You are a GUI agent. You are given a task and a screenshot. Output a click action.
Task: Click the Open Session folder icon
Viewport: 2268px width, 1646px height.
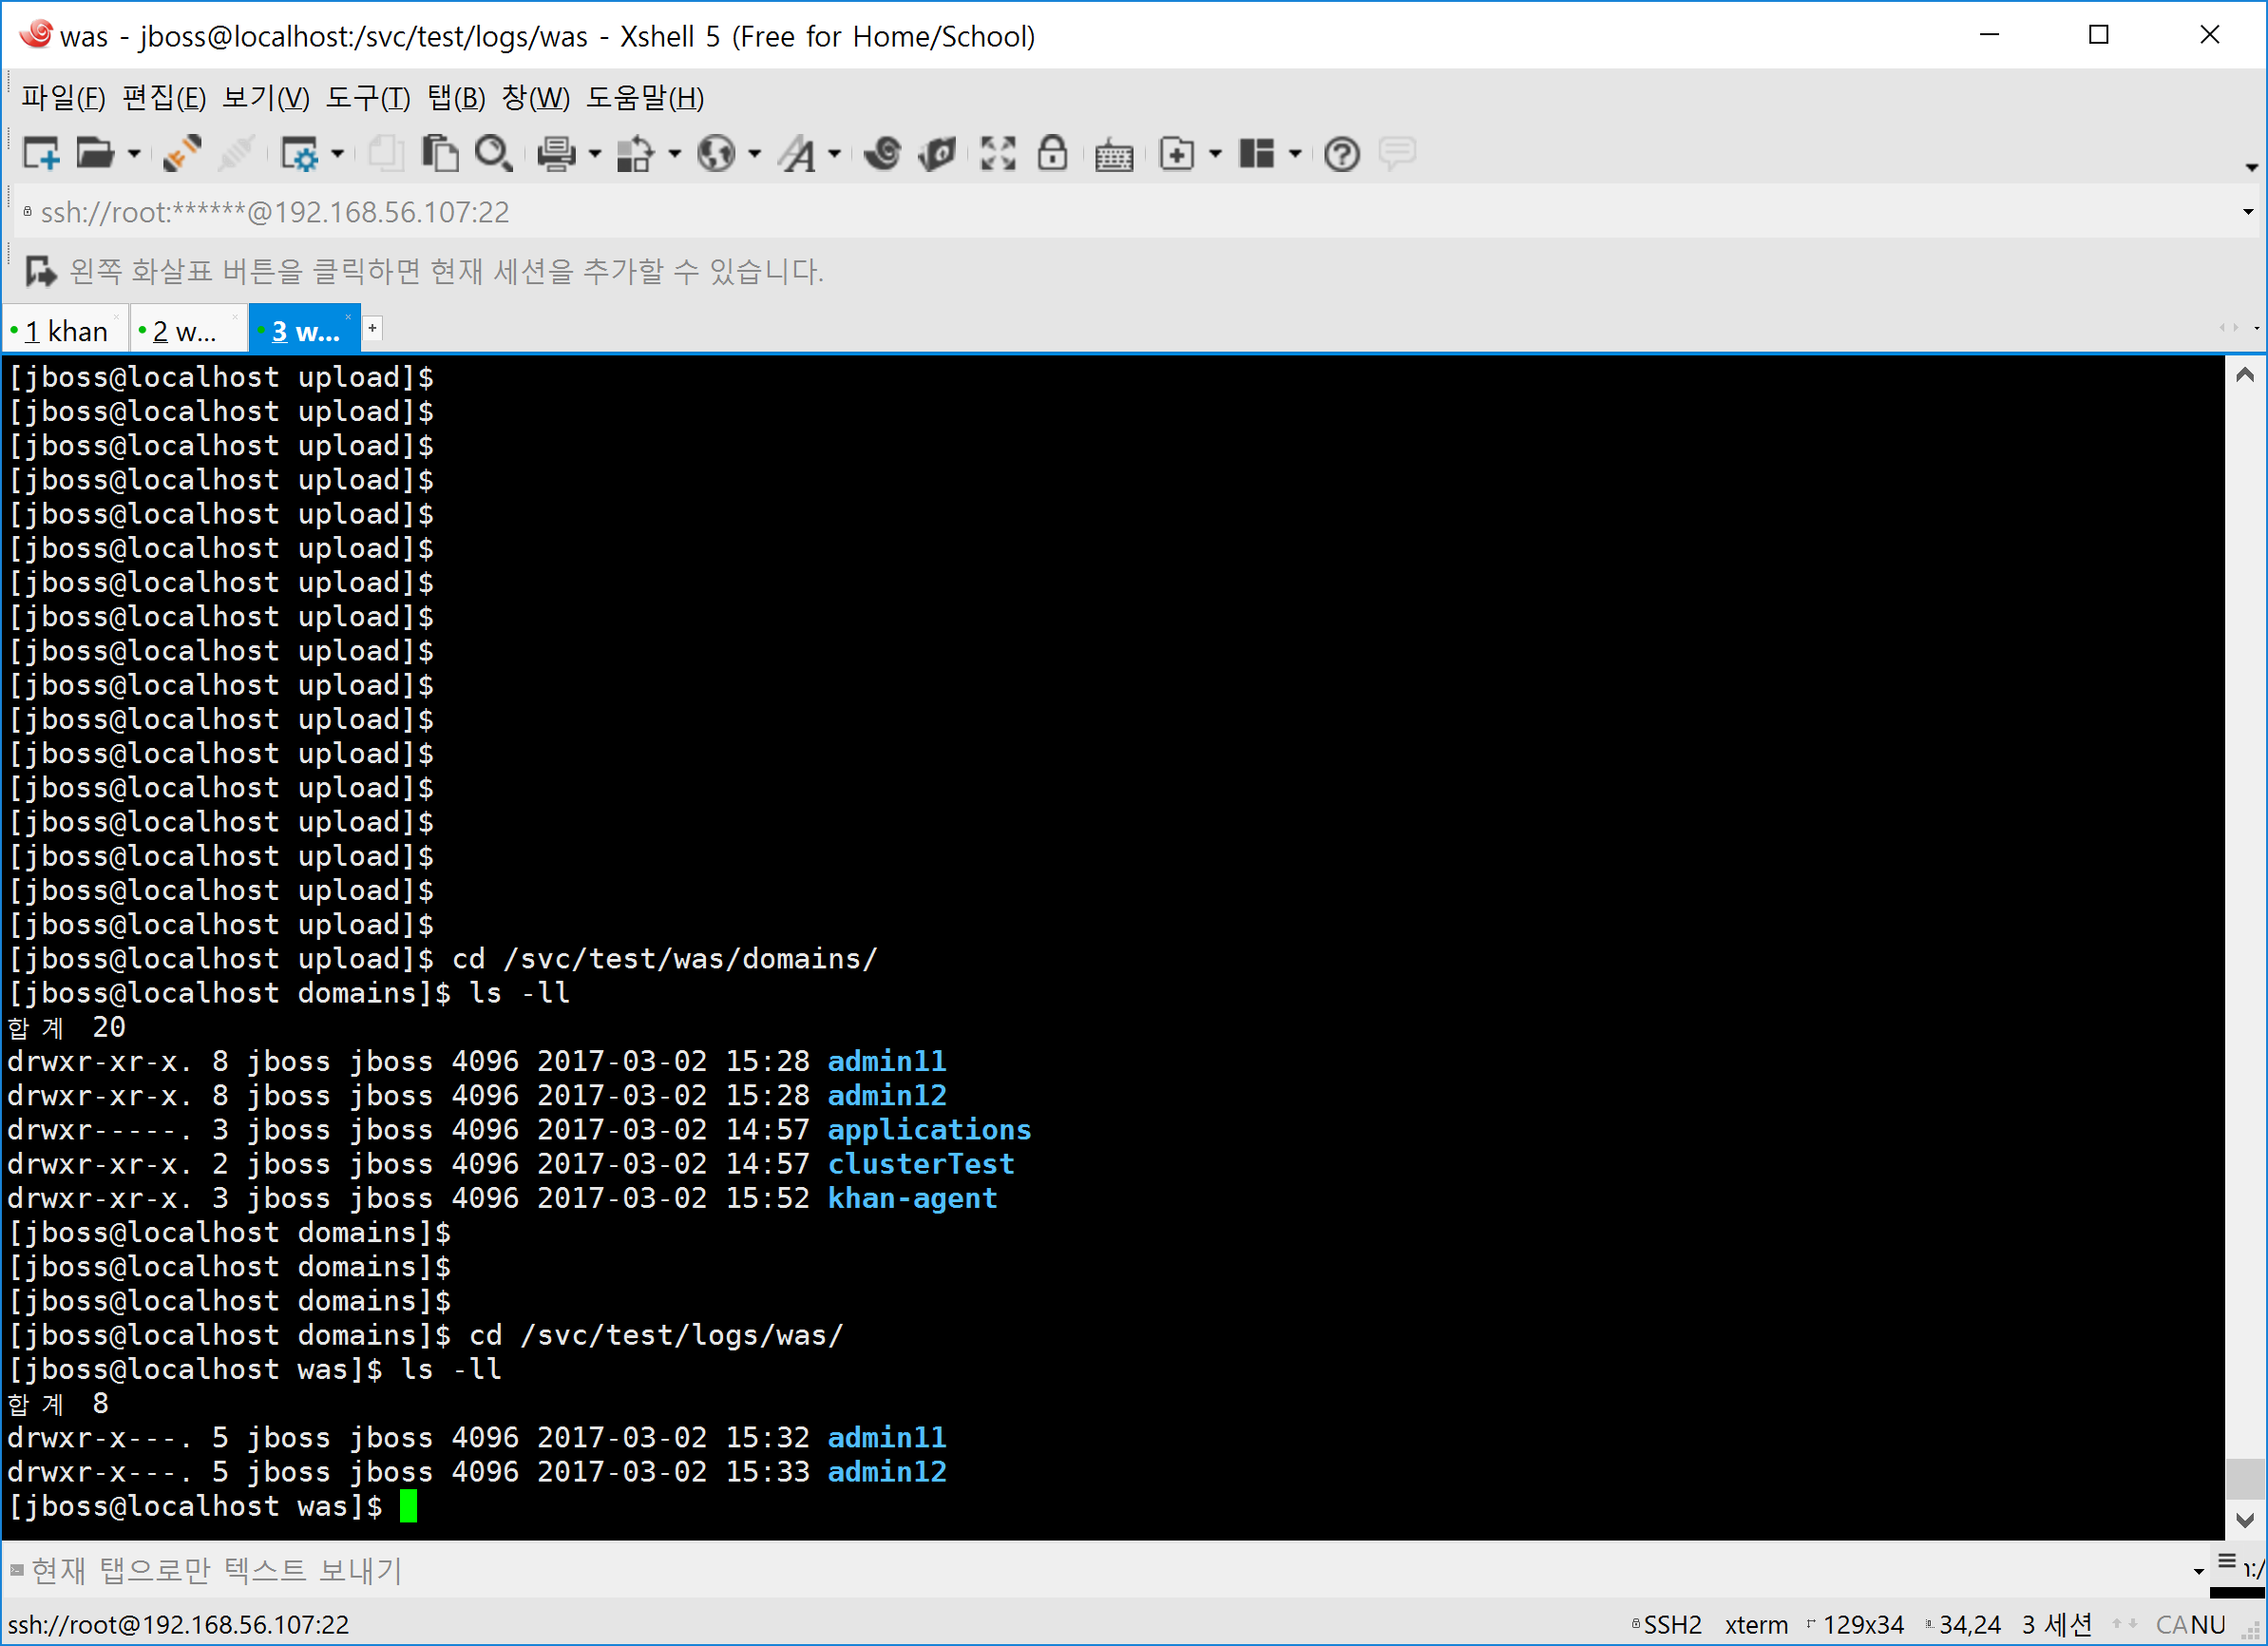(95, 153)
